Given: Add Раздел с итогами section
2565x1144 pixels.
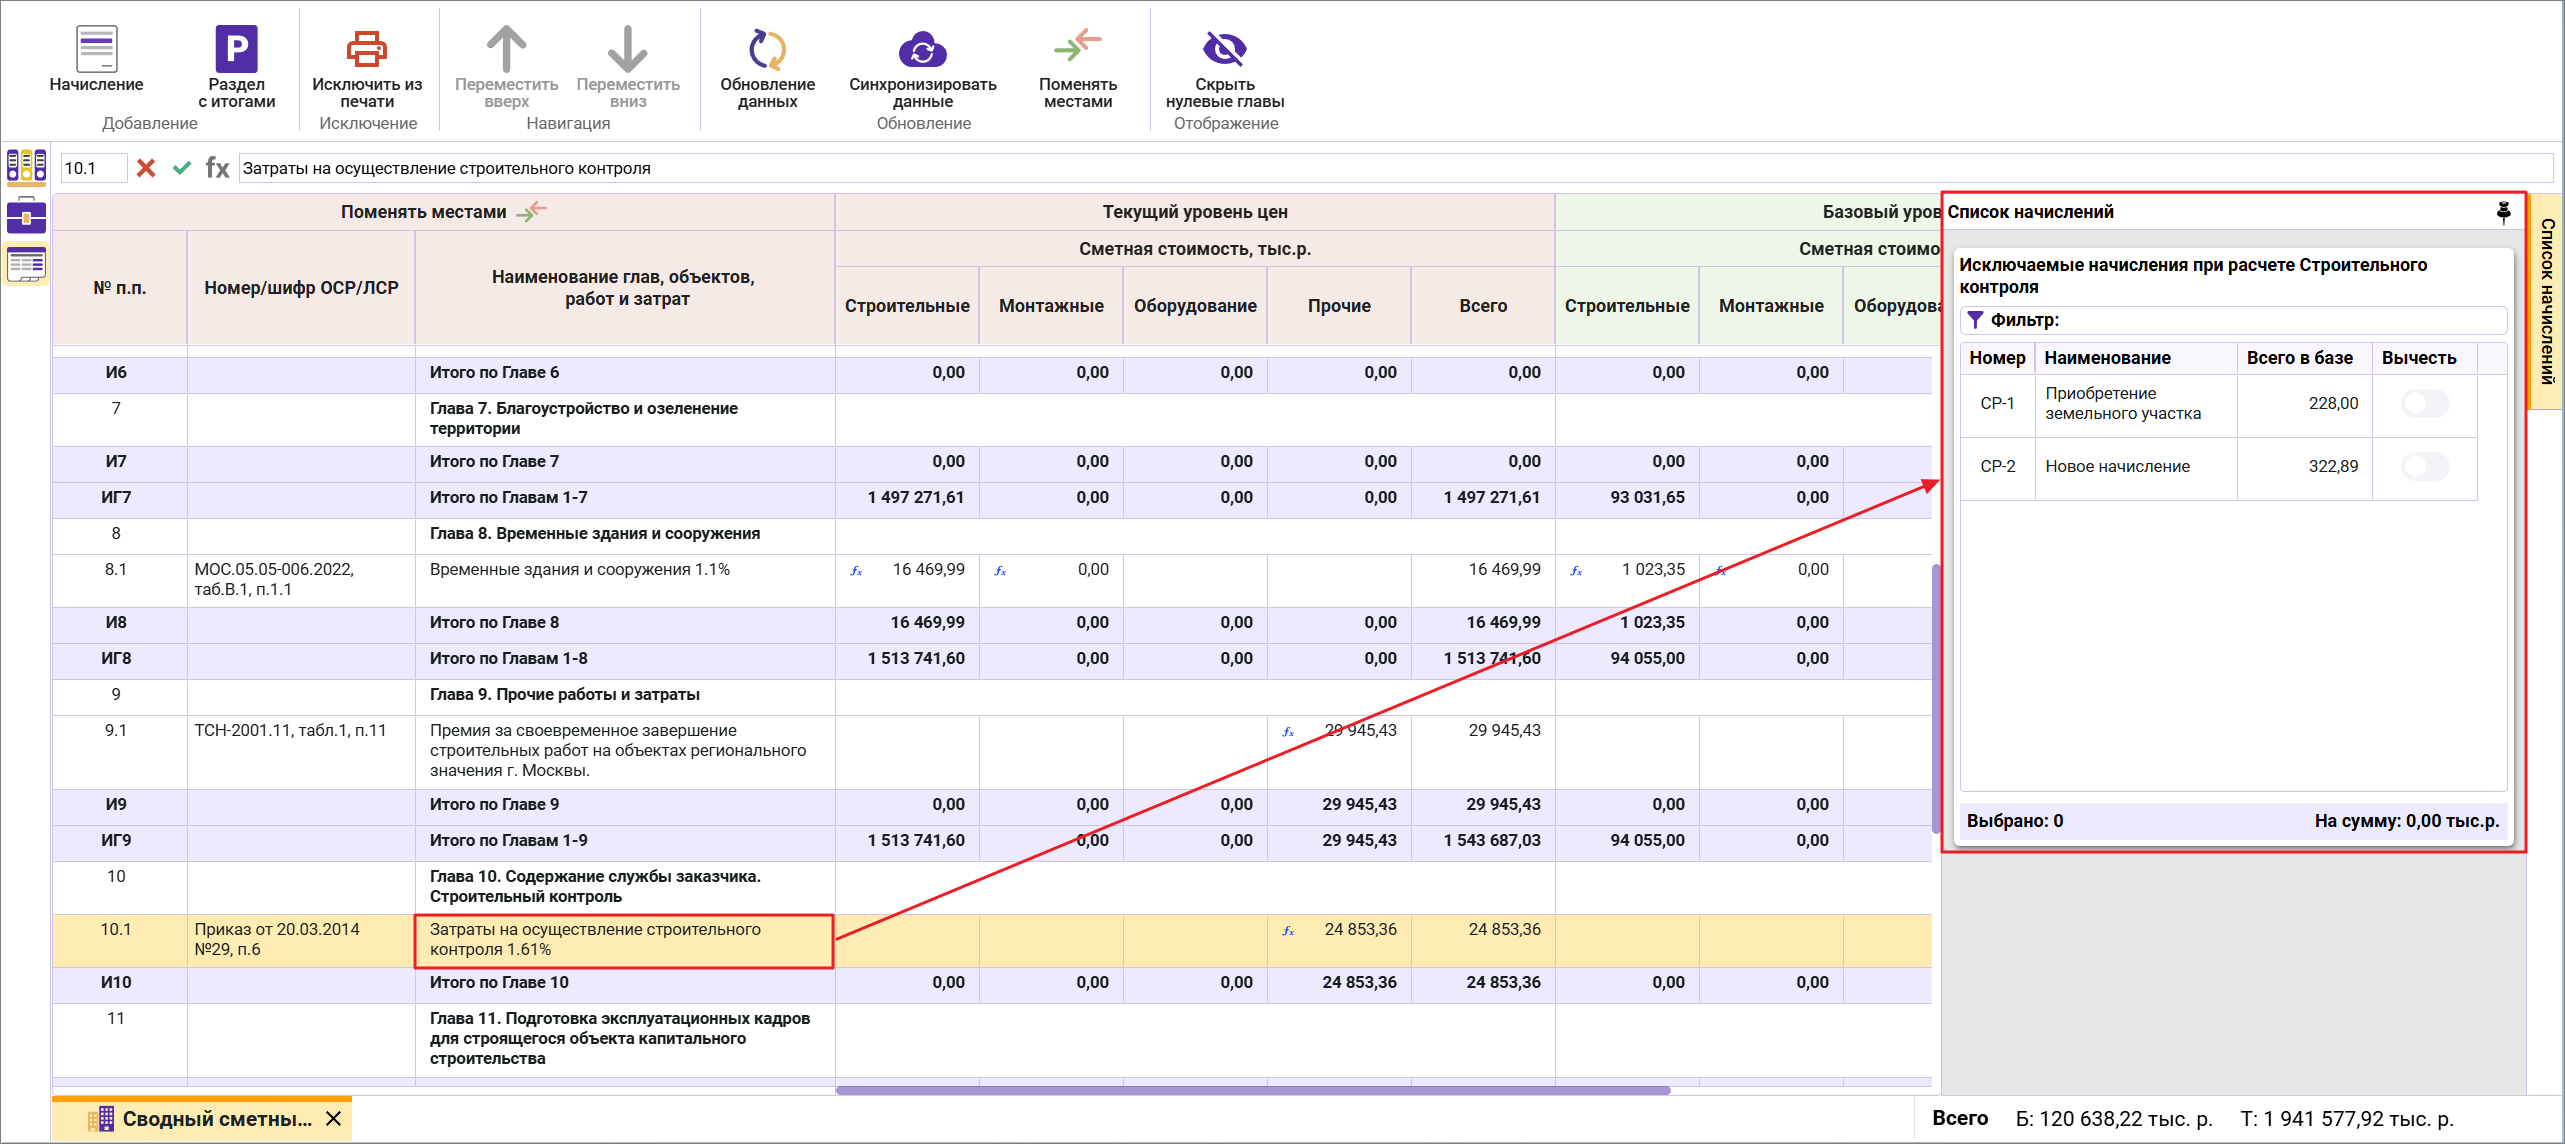Looking at the screenshot, I should (x=236, y=49).
